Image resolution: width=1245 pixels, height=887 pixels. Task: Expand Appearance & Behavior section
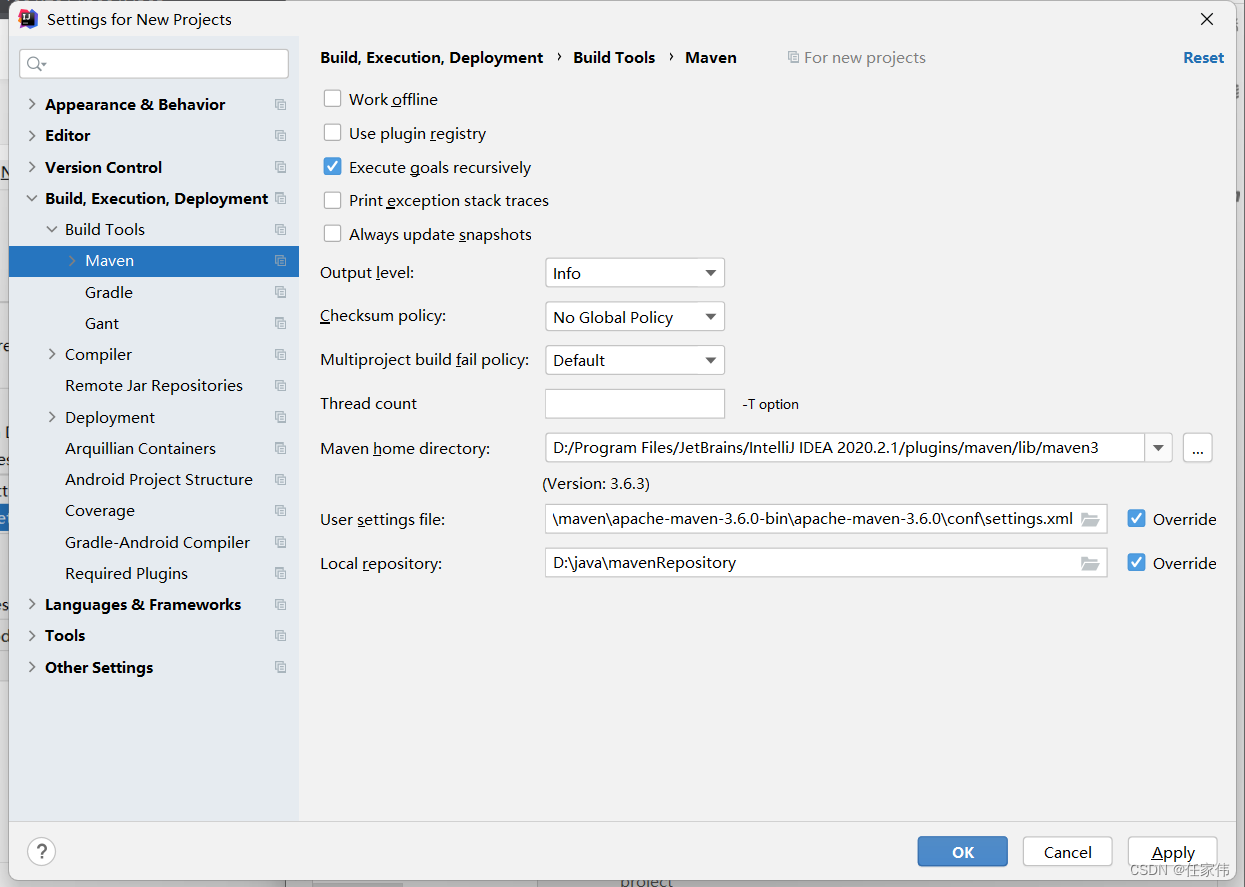[32, 104]
